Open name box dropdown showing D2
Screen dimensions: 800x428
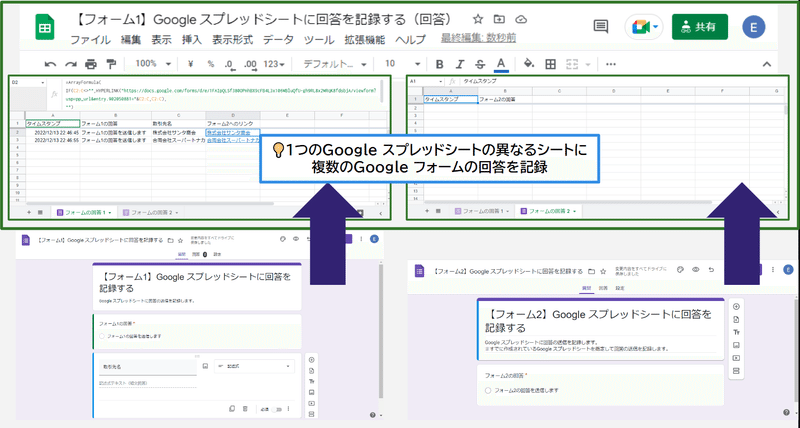43,82
